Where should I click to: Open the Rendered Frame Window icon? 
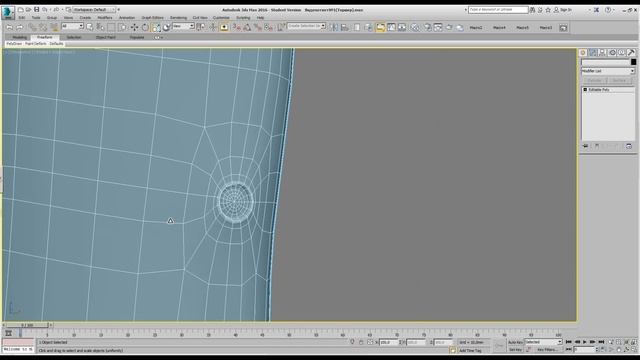[438, 27]
